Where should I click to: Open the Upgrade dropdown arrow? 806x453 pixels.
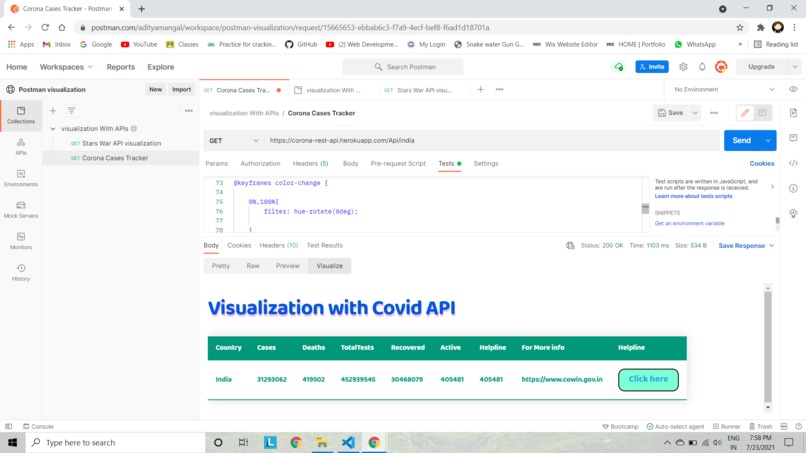pyautogui.click(x=795, y=67)
